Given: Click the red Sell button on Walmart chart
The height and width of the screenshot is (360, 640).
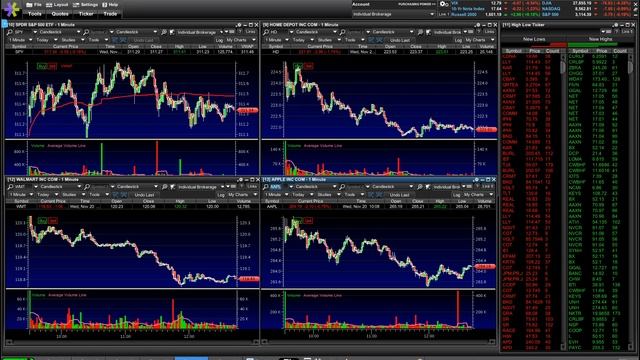Looking at the screenshot, I should 53,220.
